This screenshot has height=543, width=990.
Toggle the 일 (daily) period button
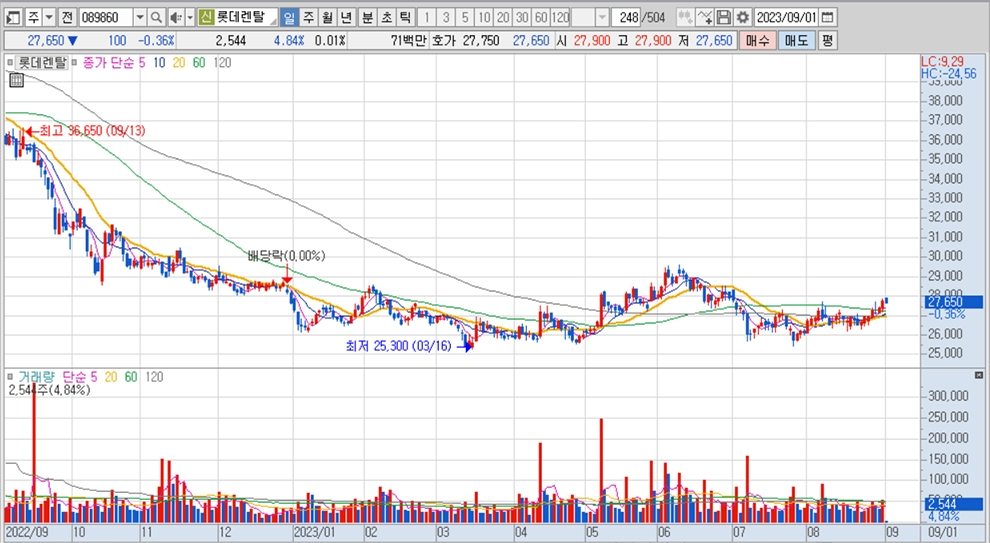289,18
